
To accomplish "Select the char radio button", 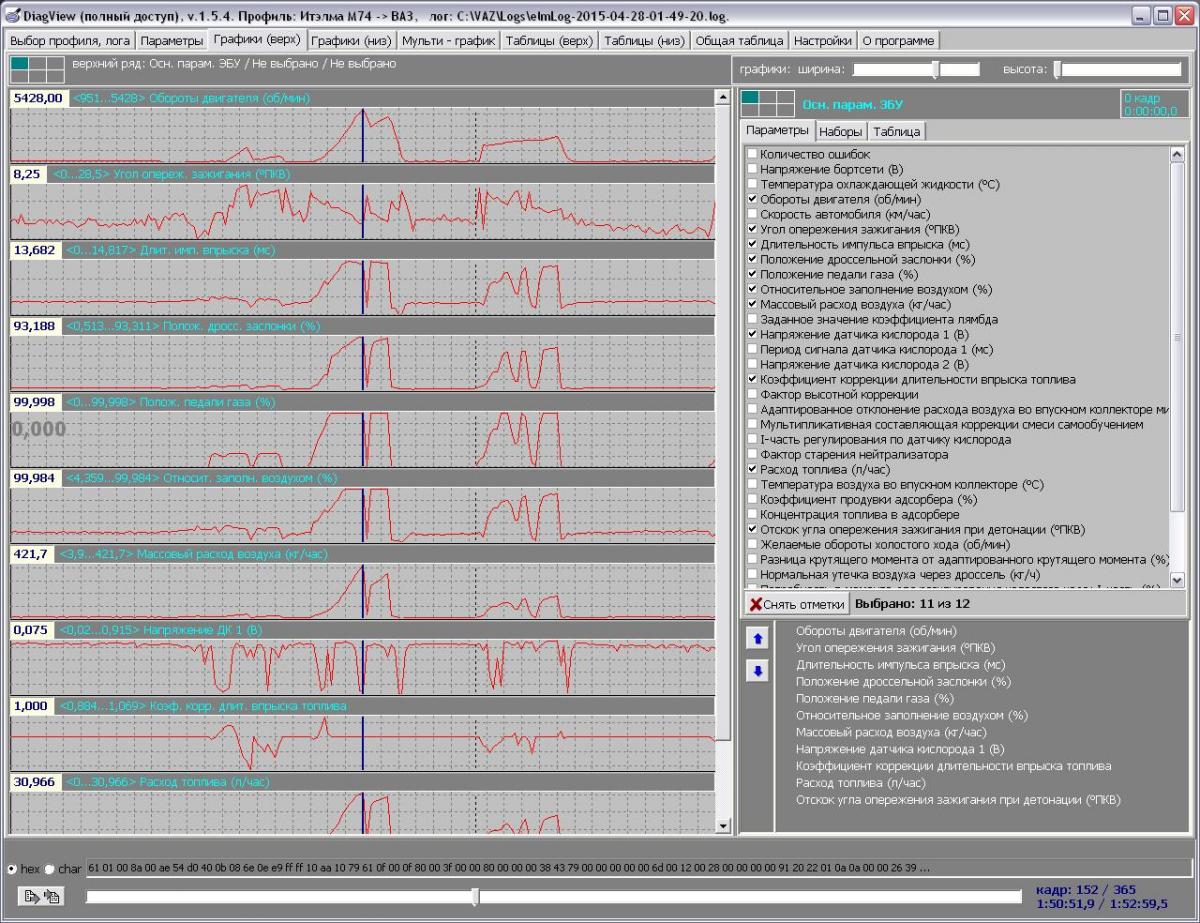I will click(x=50, y=869).
